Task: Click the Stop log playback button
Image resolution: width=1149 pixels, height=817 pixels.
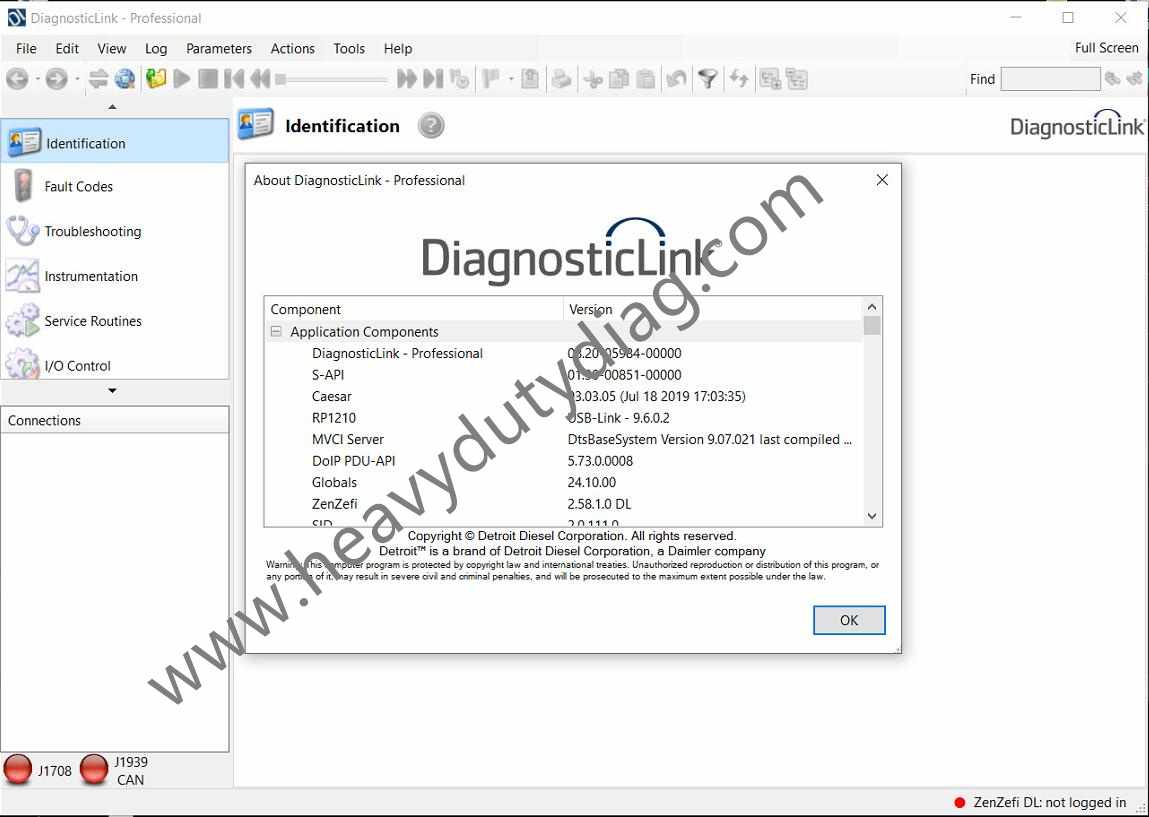Action: 208,79
